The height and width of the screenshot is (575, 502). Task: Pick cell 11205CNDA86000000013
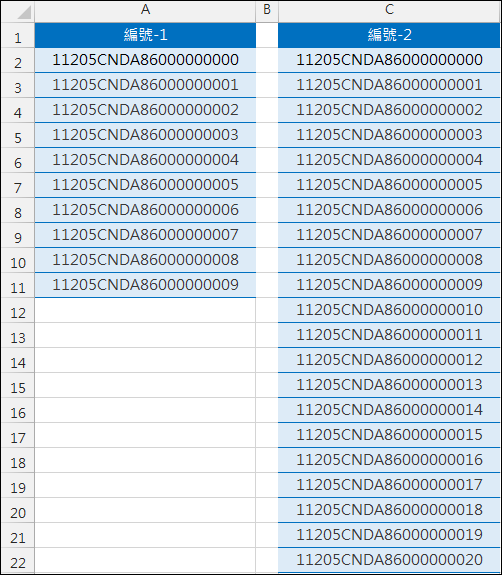[x=389, y=385]
